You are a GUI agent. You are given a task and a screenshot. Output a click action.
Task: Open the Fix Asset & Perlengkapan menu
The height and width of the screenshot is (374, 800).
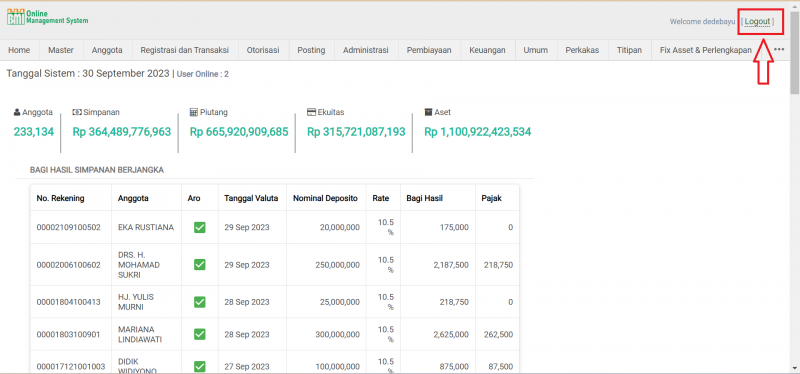pyautogui.click(x=706, y=50)
